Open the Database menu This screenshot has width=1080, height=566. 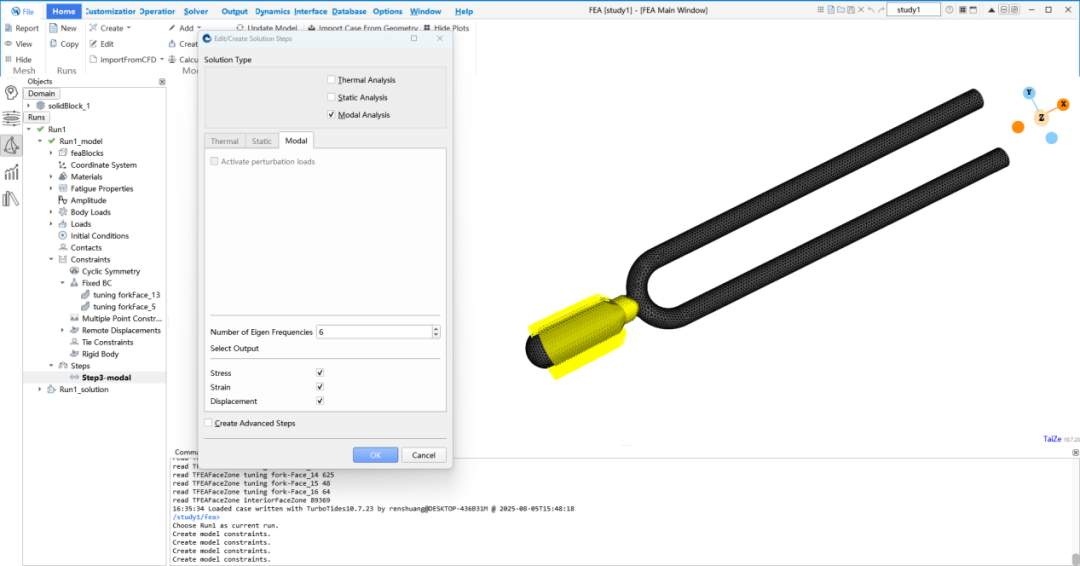[x=349, y=11]
